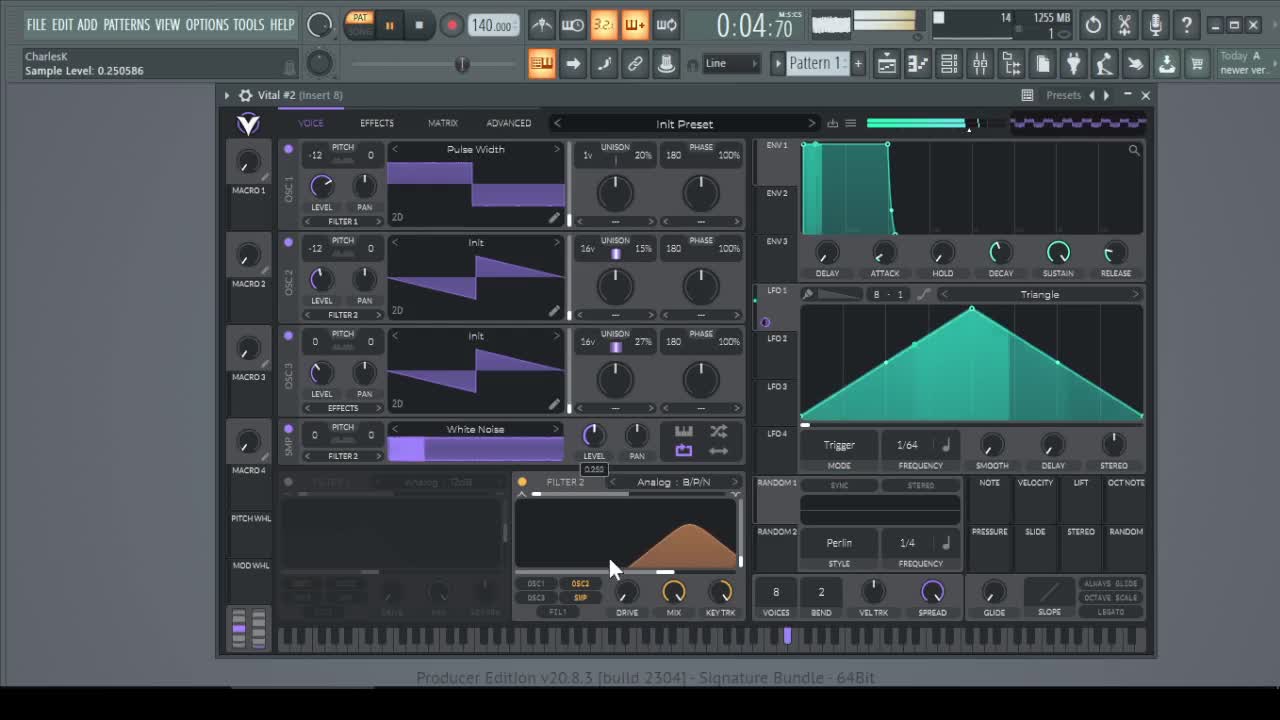Toggle sample keytrack keyboard icon

[684, 431]
